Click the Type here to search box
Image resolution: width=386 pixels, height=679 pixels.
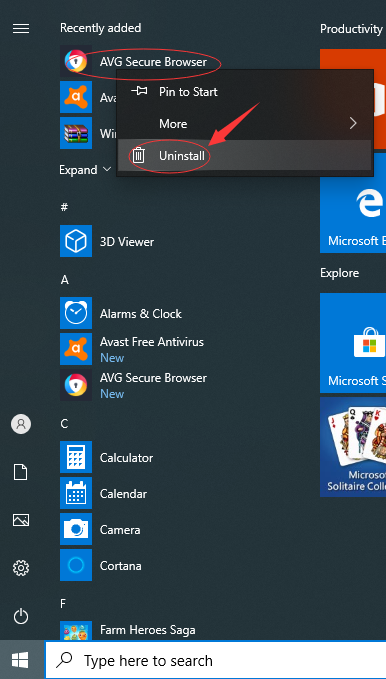215,660
